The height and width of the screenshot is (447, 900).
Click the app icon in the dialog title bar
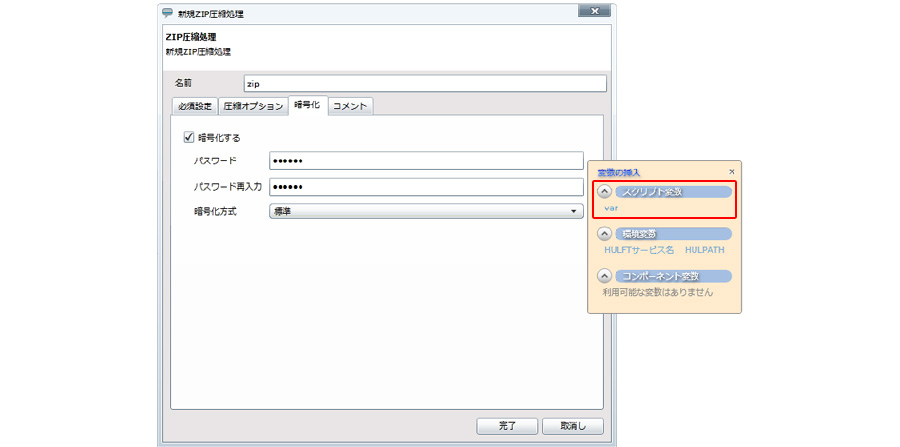(x=166, y=13)
